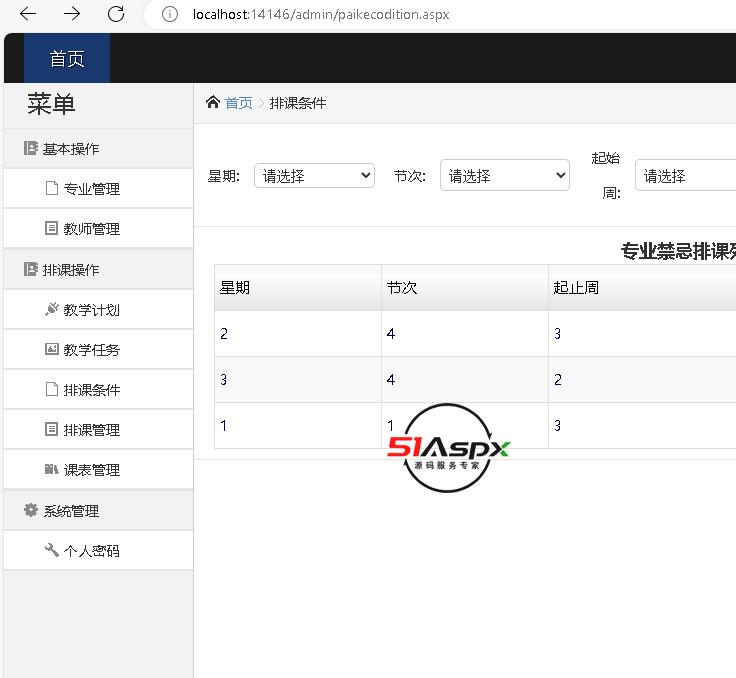This screenshot has height=678, width=736.
Task: Click the 教学计划 plug icon
Action: click(52, 310)
